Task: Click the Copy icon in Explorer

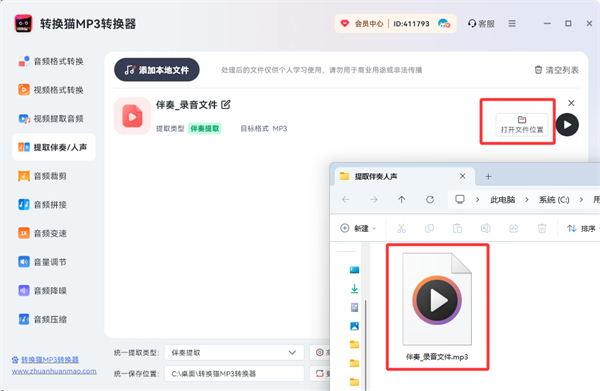Action: pyautogui.click(x=429, y=228)
